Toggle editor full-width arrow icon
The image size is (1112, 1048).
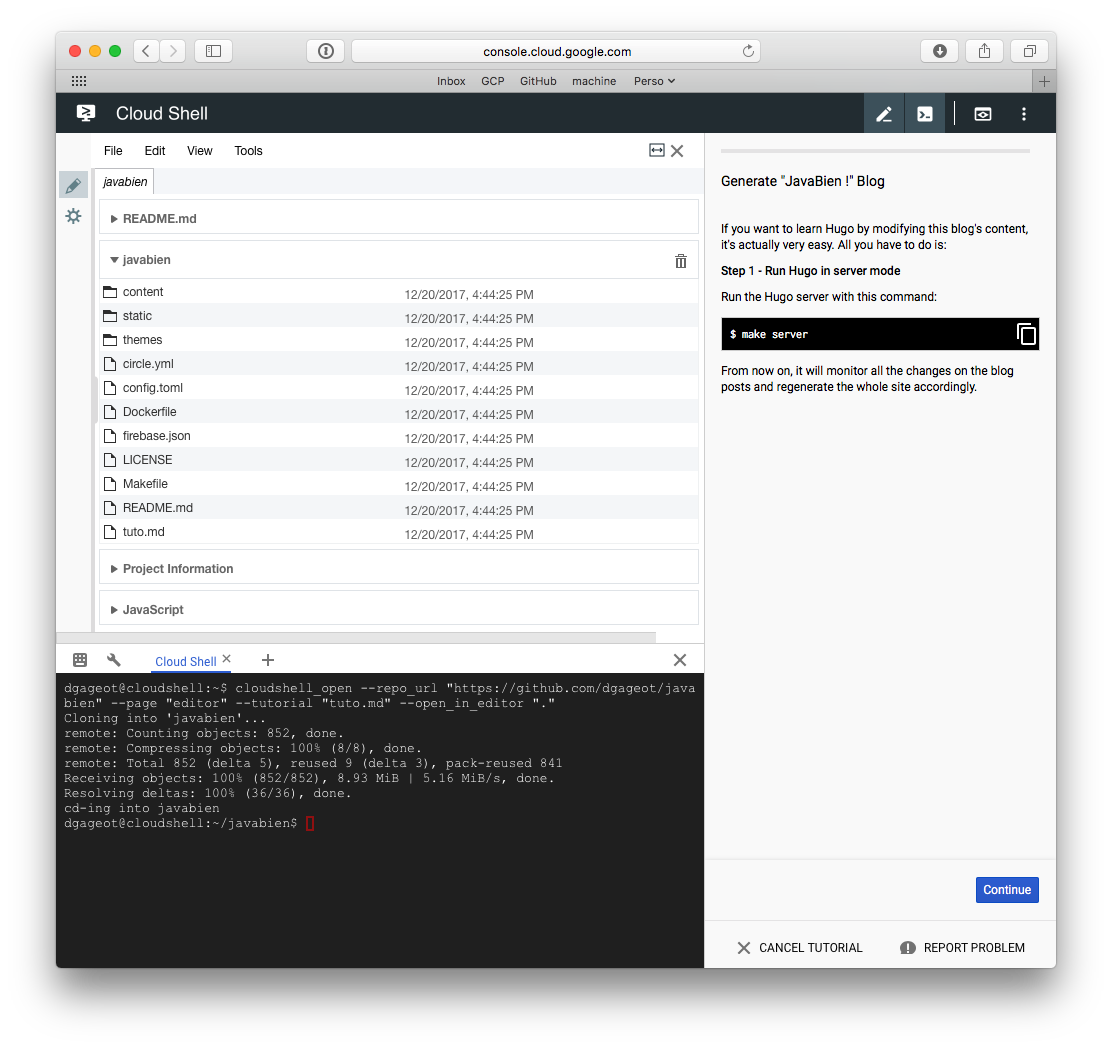pos(657,150)
